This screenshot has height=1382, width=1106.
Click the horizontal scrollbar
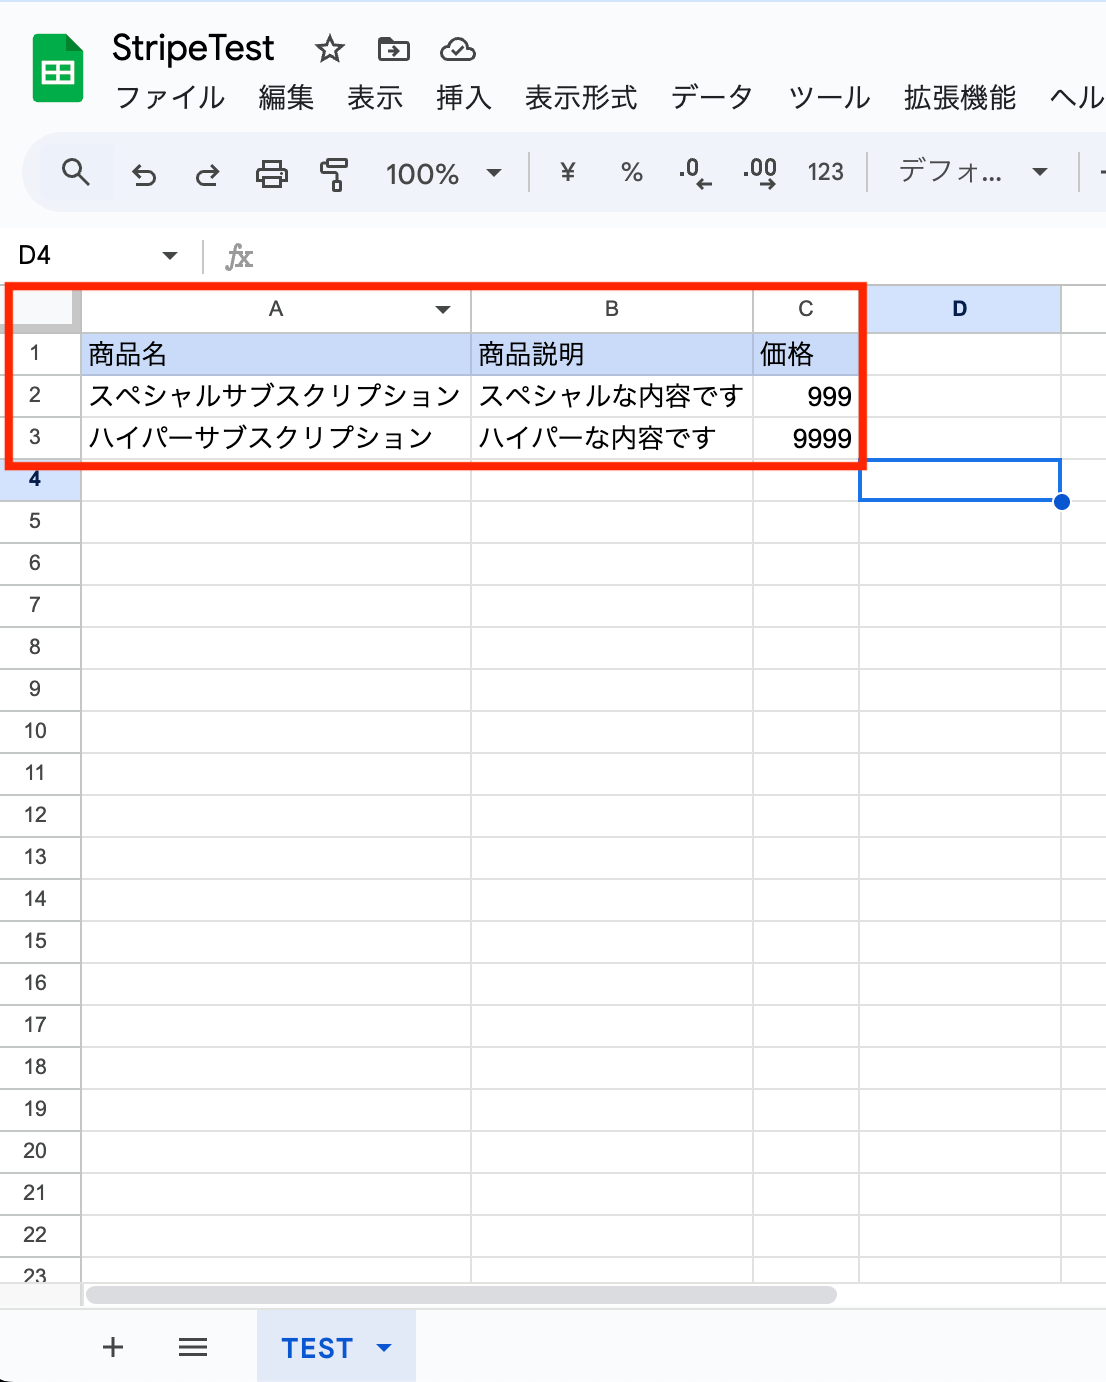[x=461, y=1295]
